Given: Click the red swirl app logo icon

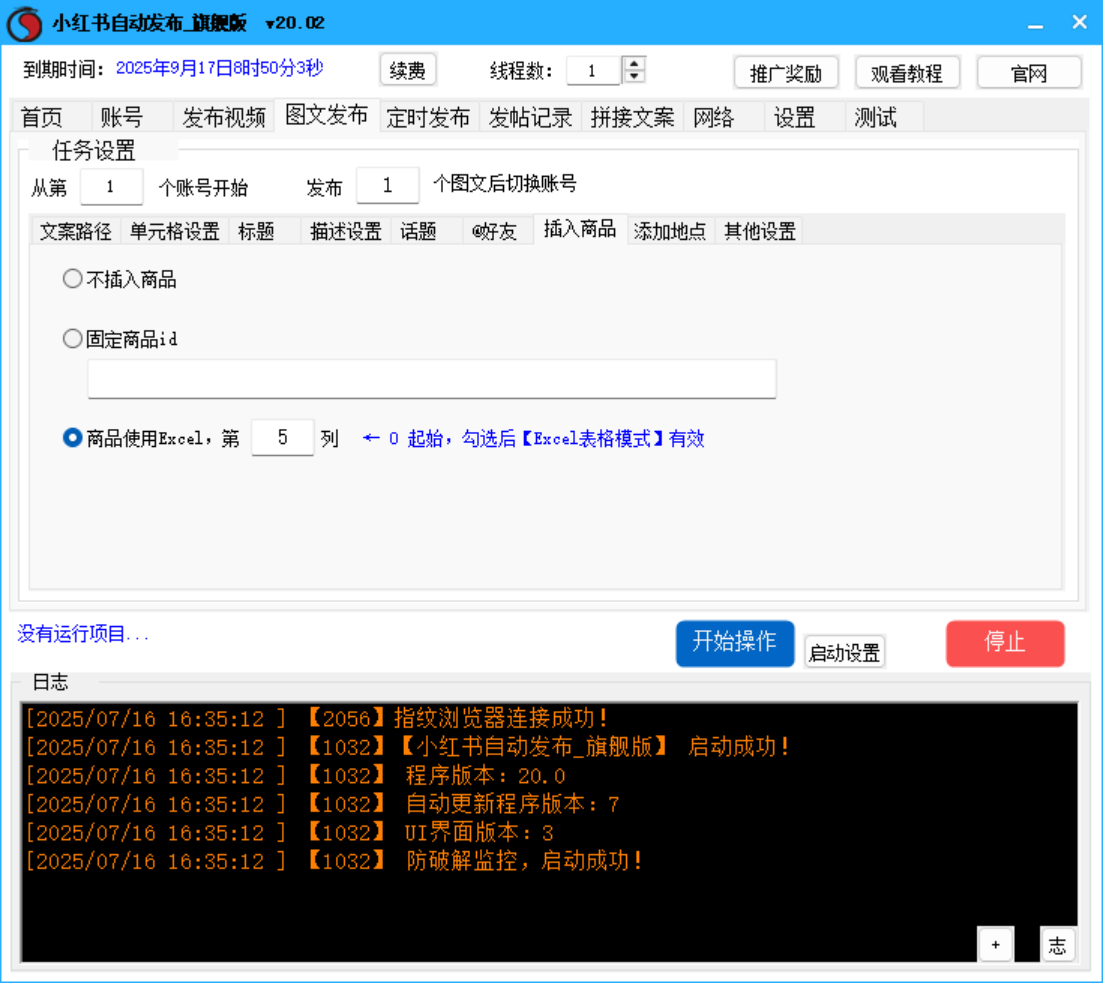Looking at the screenshot, I should tap(25, 23).
